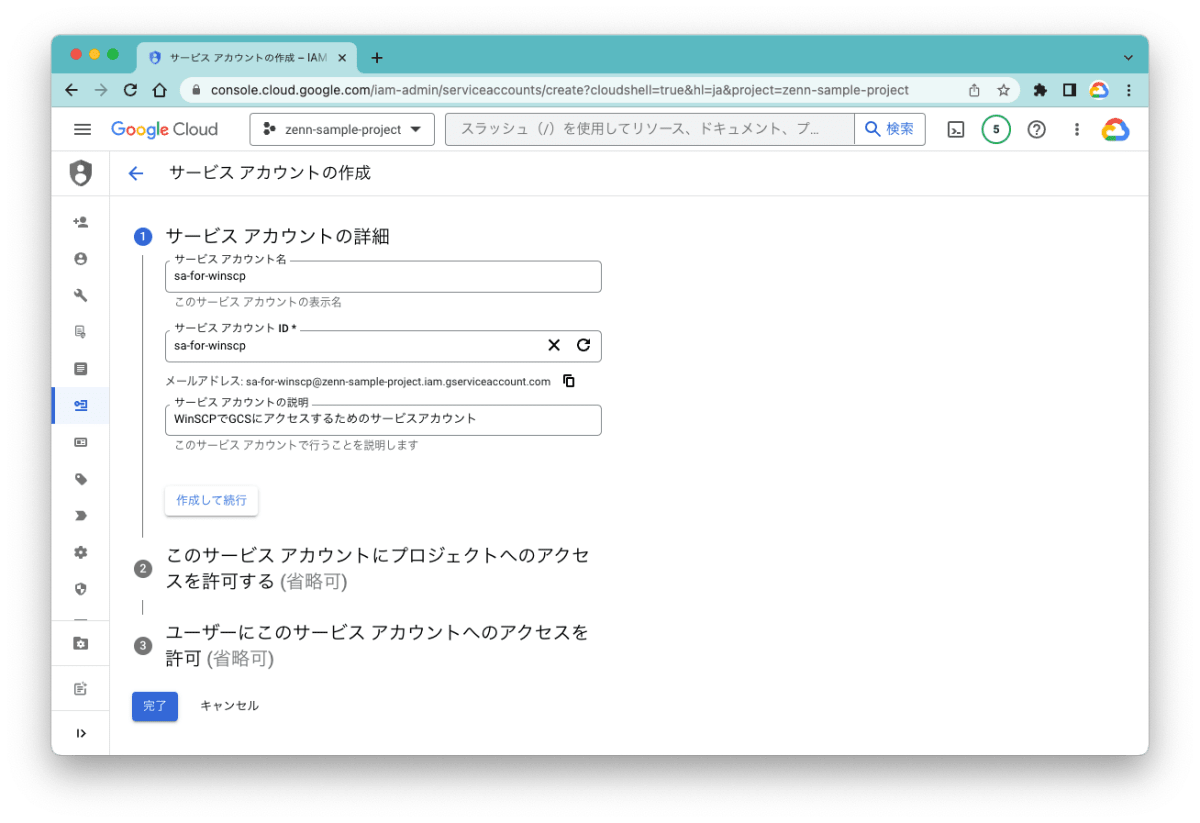Image resolution: width=1200 pixels, height=823 pixels.
Task: Open the IAM & Admin shield icon
Action: [80, 173]
